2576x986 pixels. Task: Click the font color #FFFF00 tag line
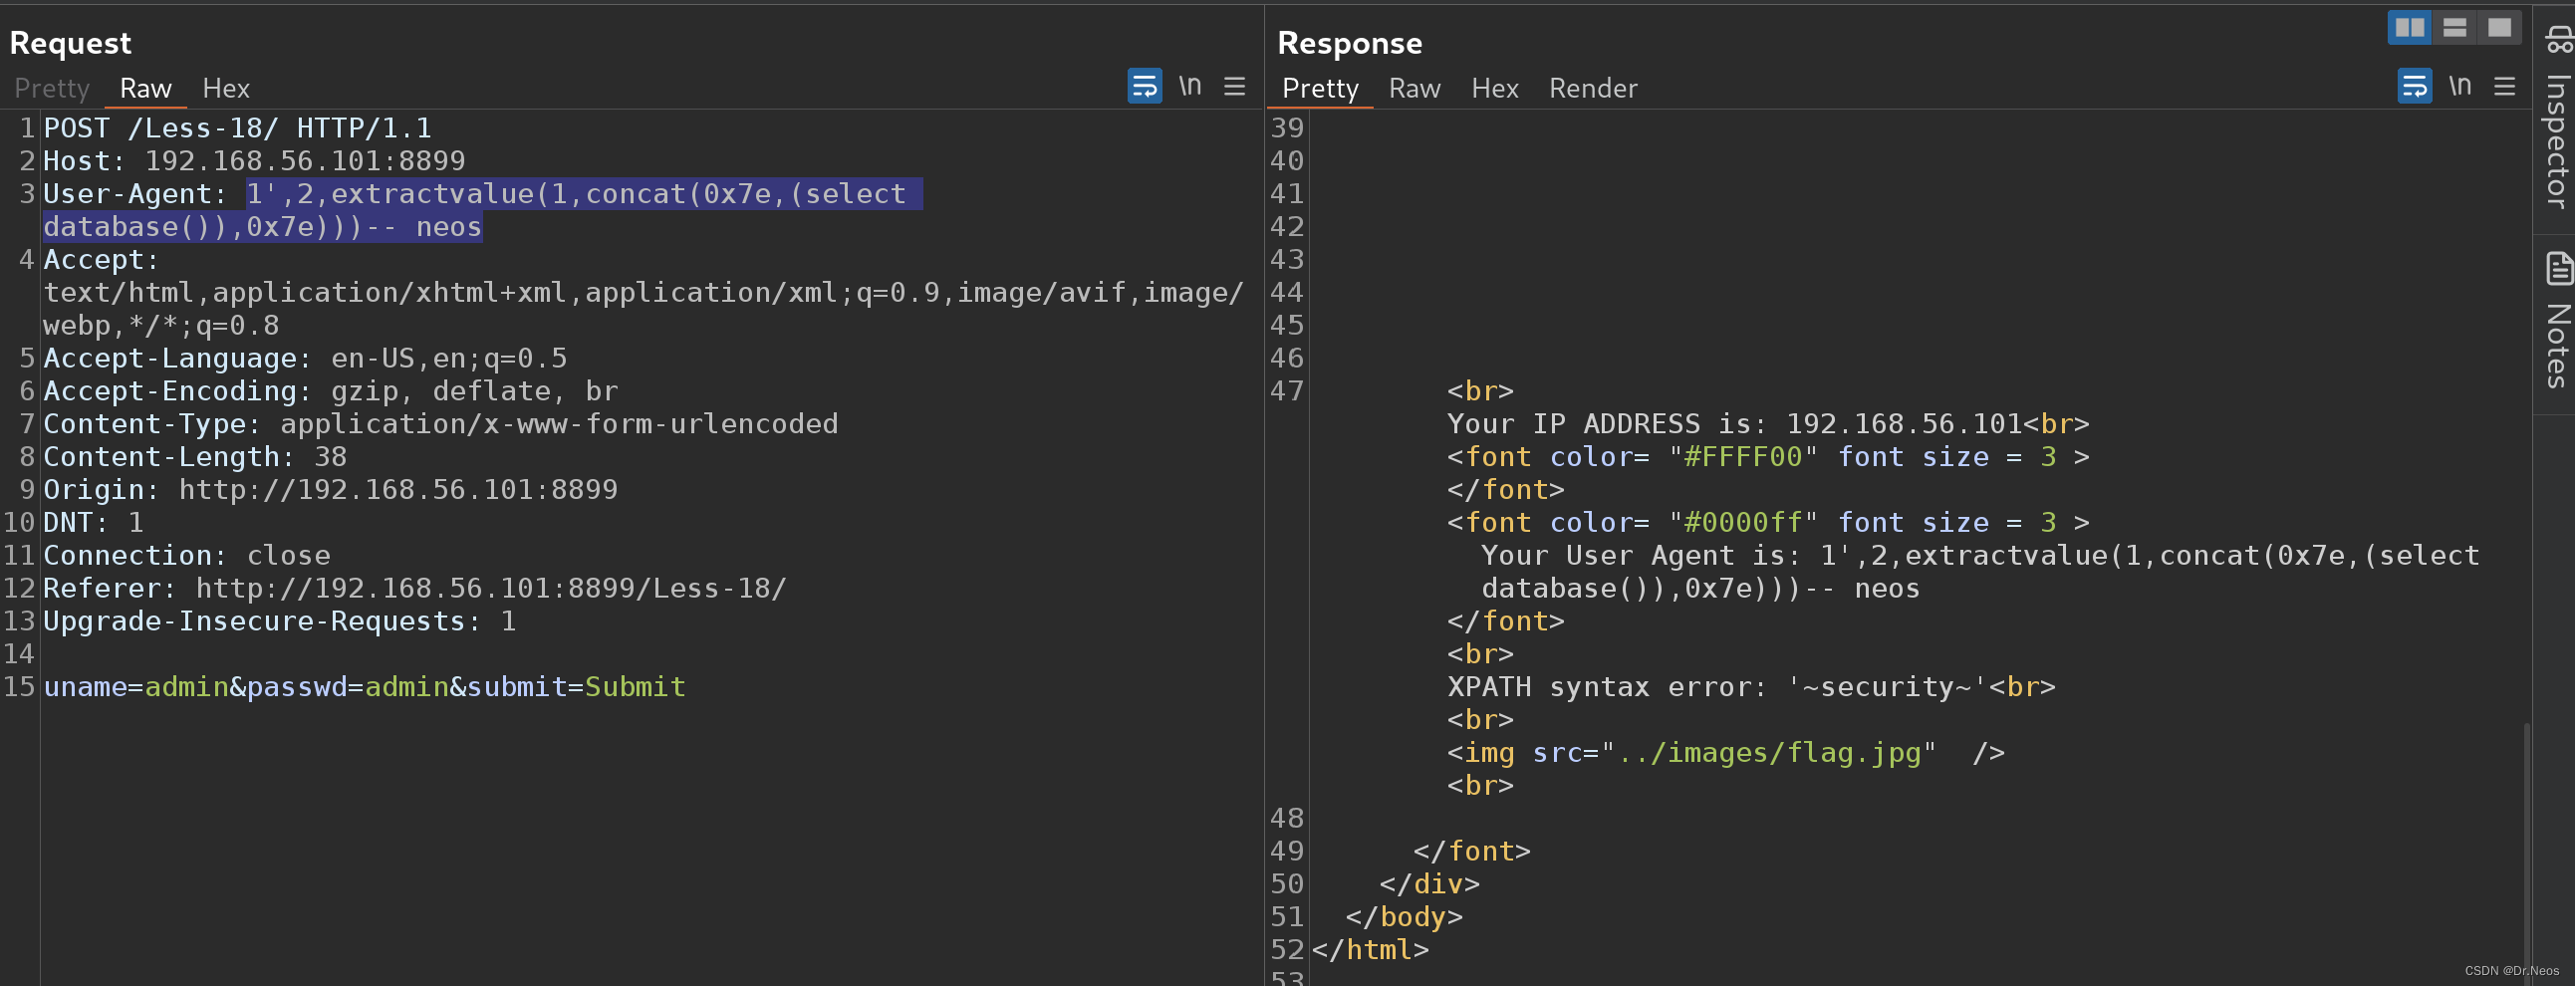[x=1768, y=457]
